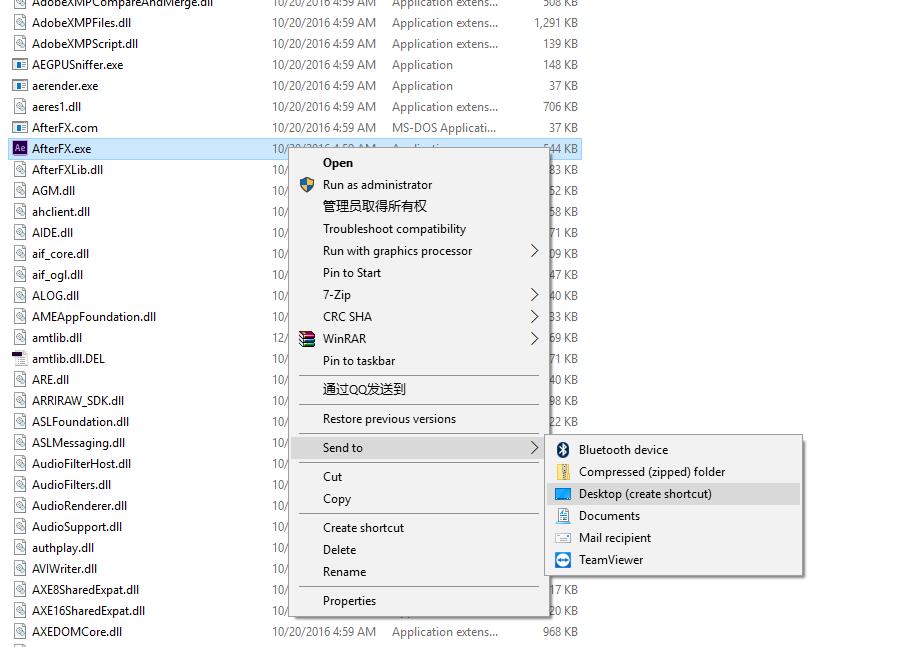
Task: Click the AfterFX.exe Ae application icon
Action: coord(20,148)
